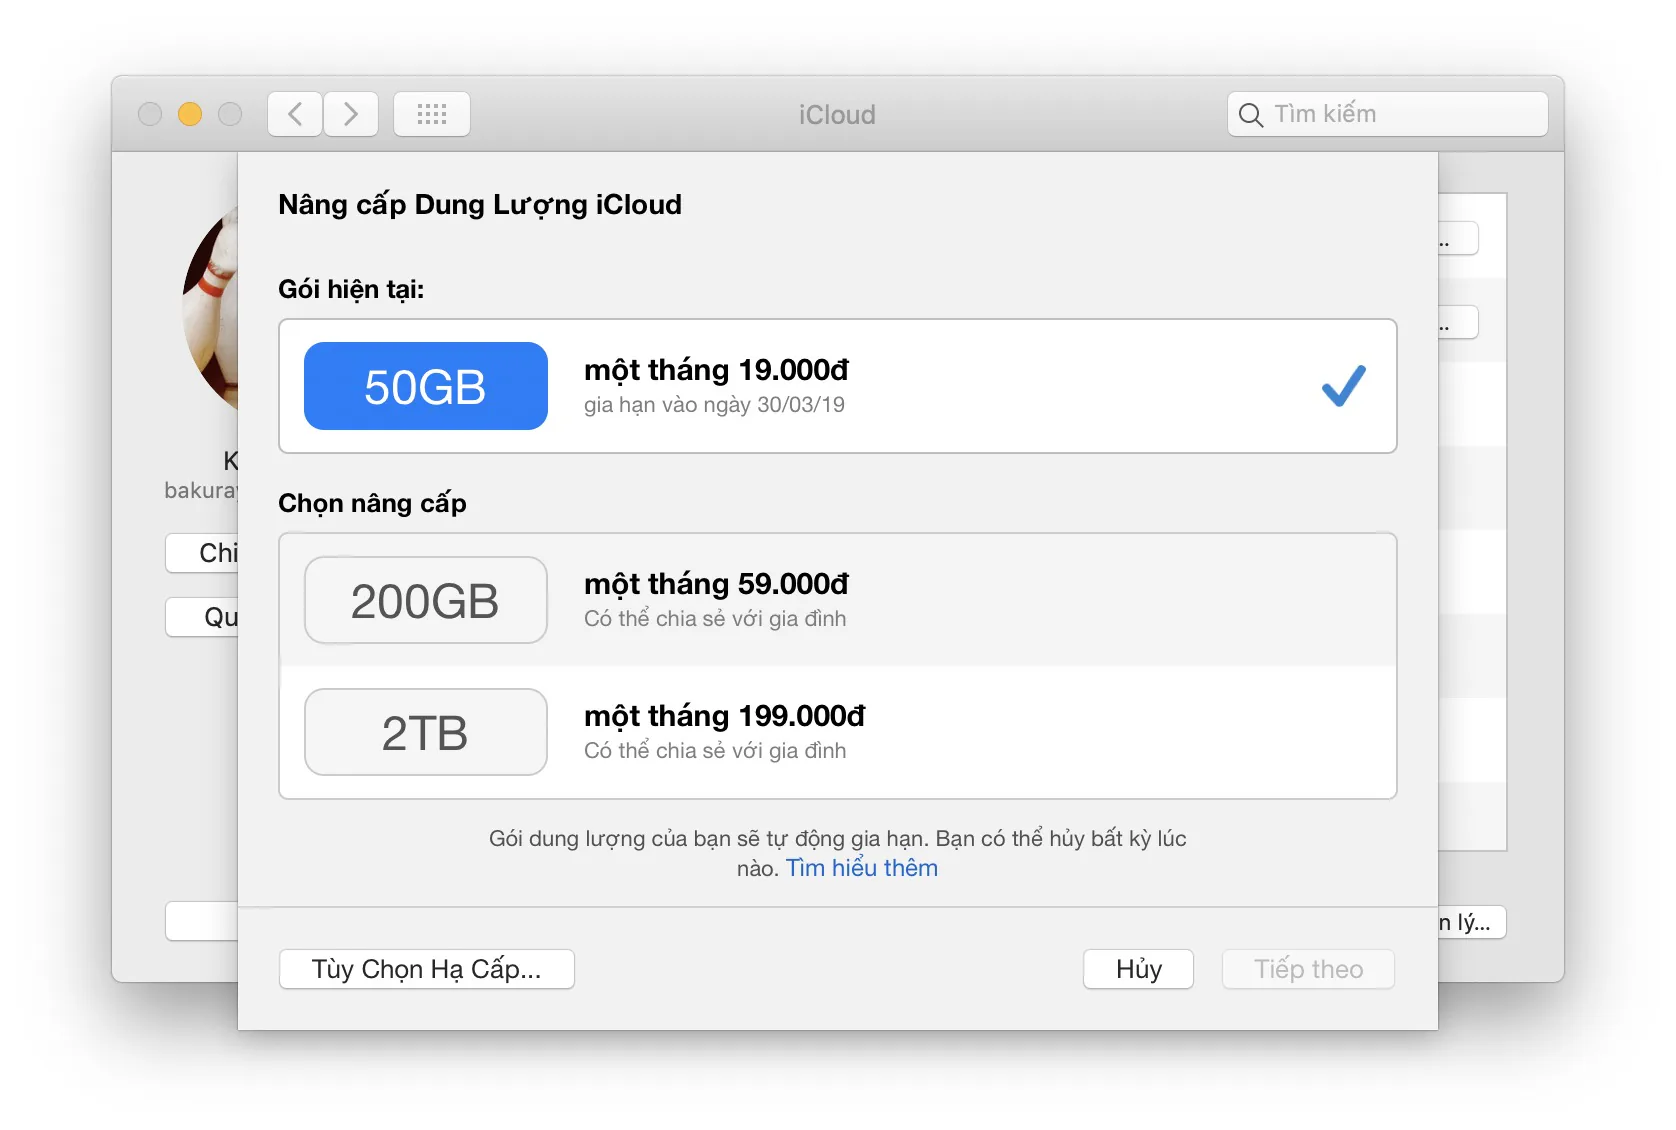Show all preferences with the grid icon
Viewport: 1676px width, 1130px height.
tap(432, 114)
